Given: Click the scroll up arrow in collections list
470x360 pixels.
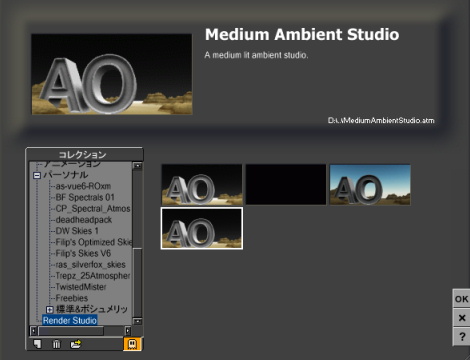Looking at the screenshot, I should (x=137, y=166).
